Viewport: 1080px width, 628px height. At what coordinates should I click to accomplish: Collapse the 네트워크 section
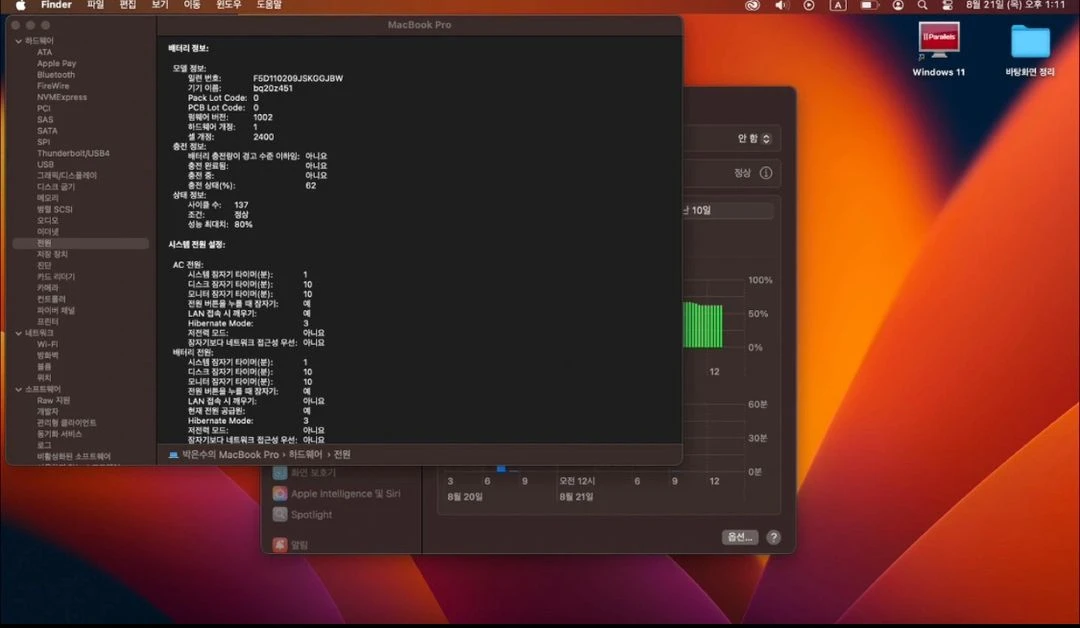(x=19, y=333)
